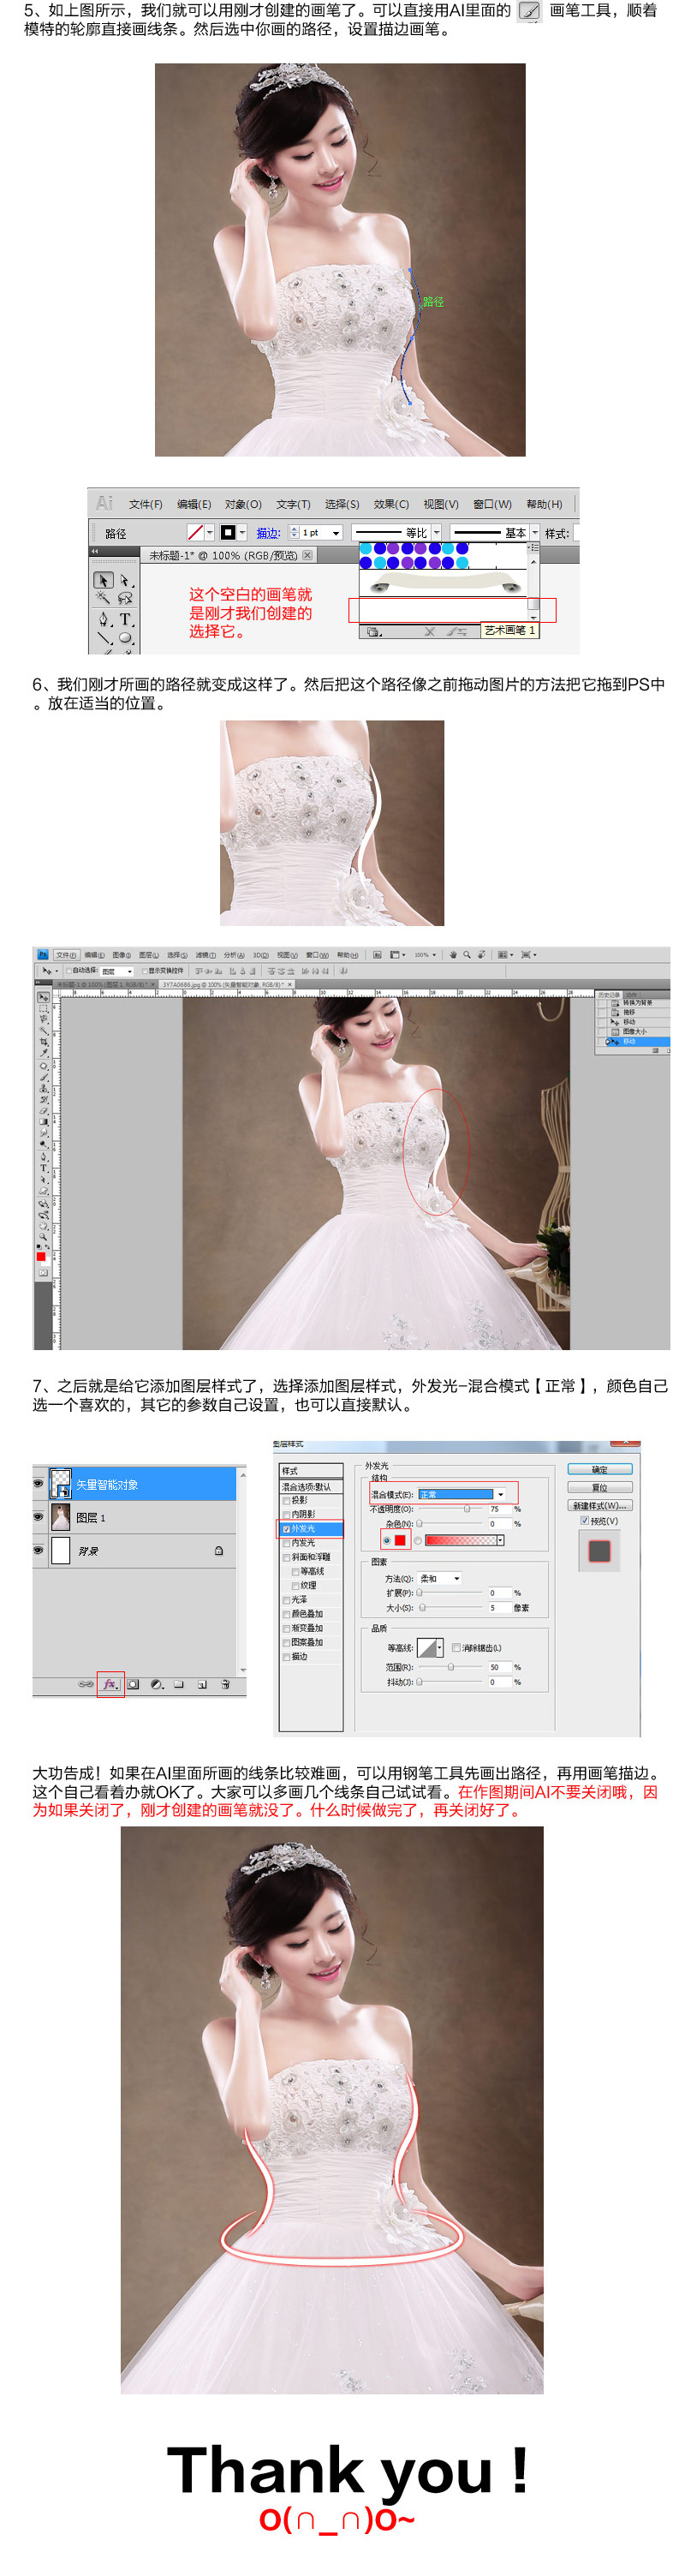Select the Illustrator Selection arrow tool
The height and width of the screenshot is (2576, 685).
tap(102, 580)
